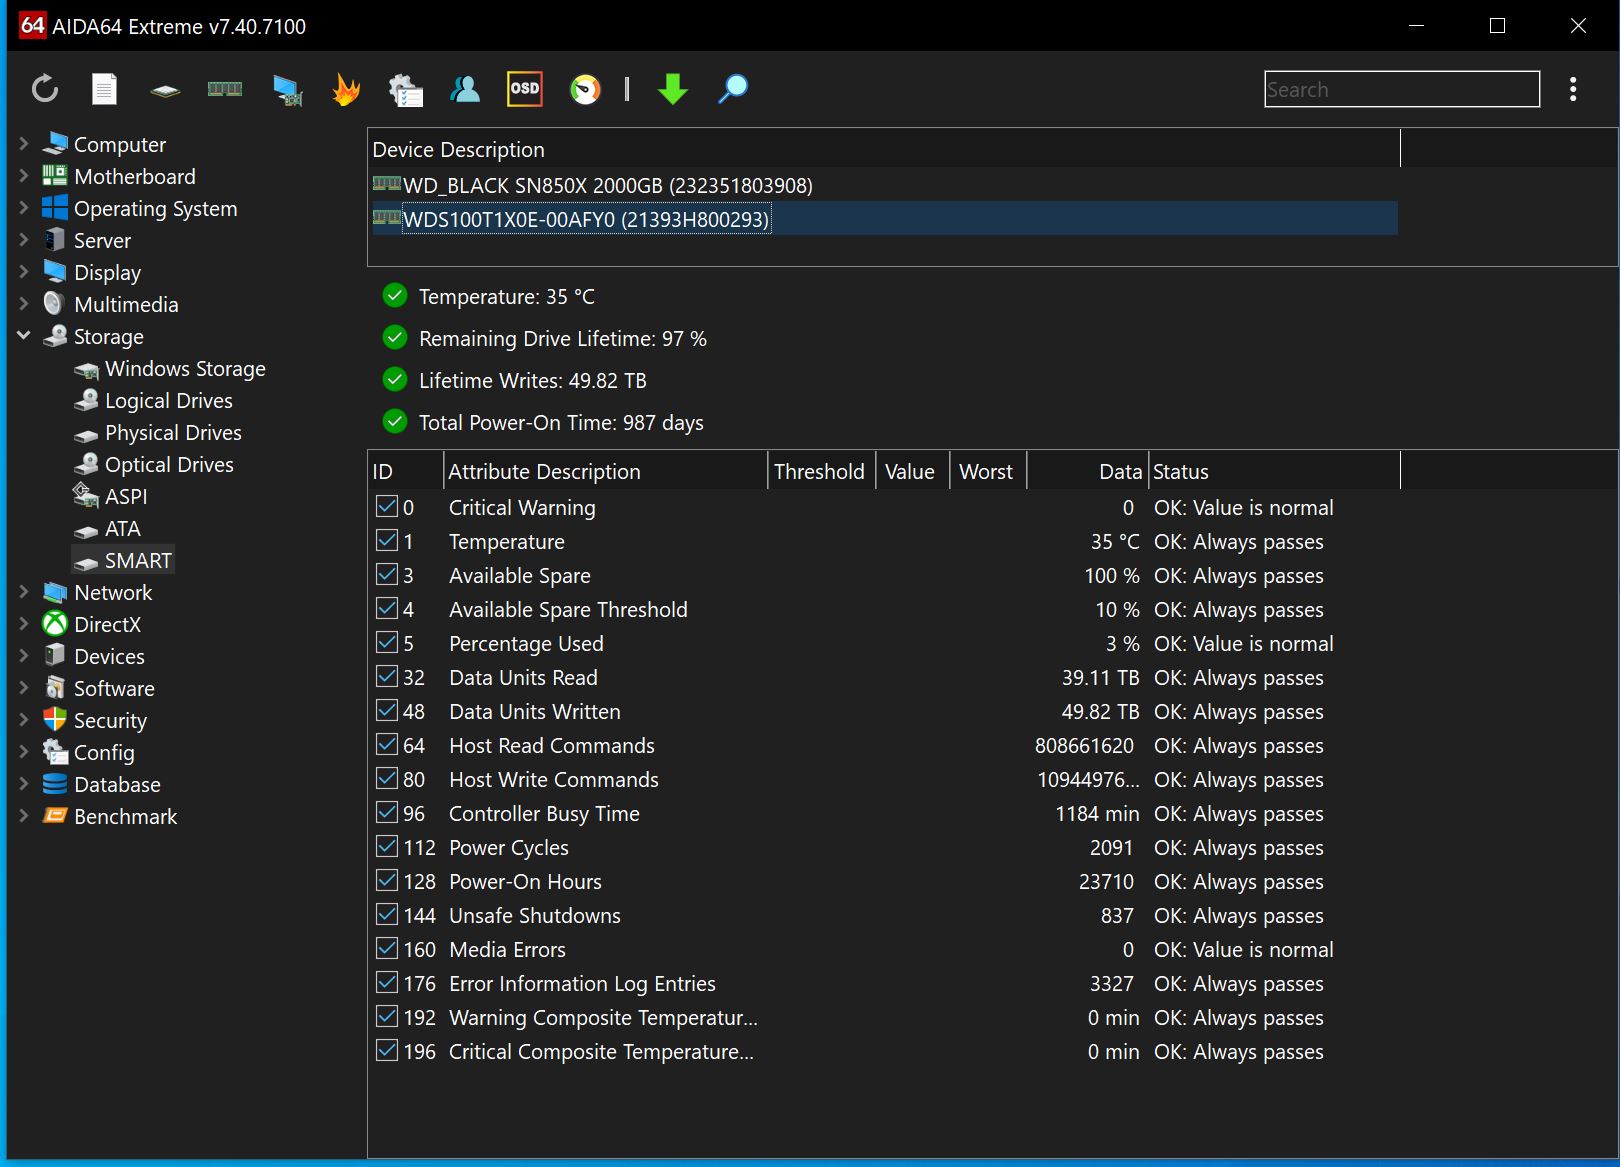Uncheck the Critical Warning attribute checkbox
Viewport: 1620px width, 1167px height.
(387, 506)
